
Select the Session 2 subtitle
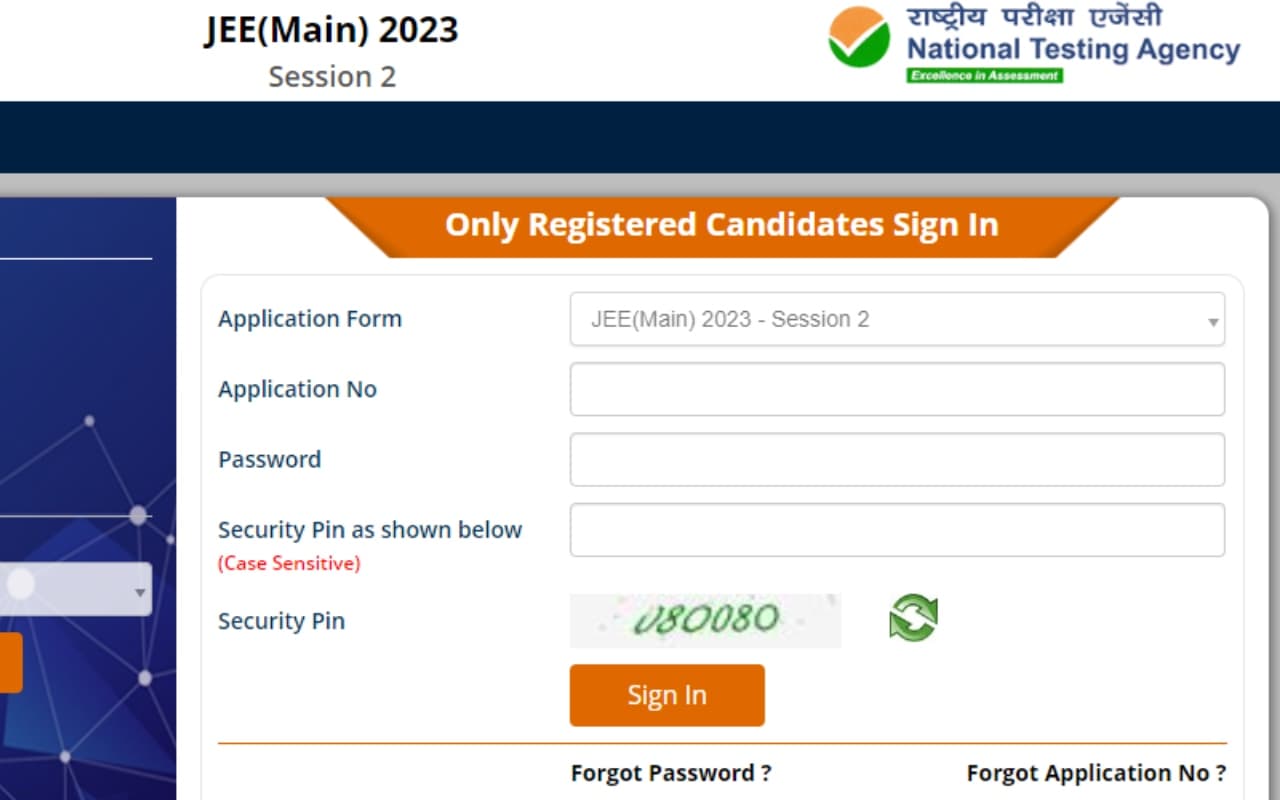point(332,76)
